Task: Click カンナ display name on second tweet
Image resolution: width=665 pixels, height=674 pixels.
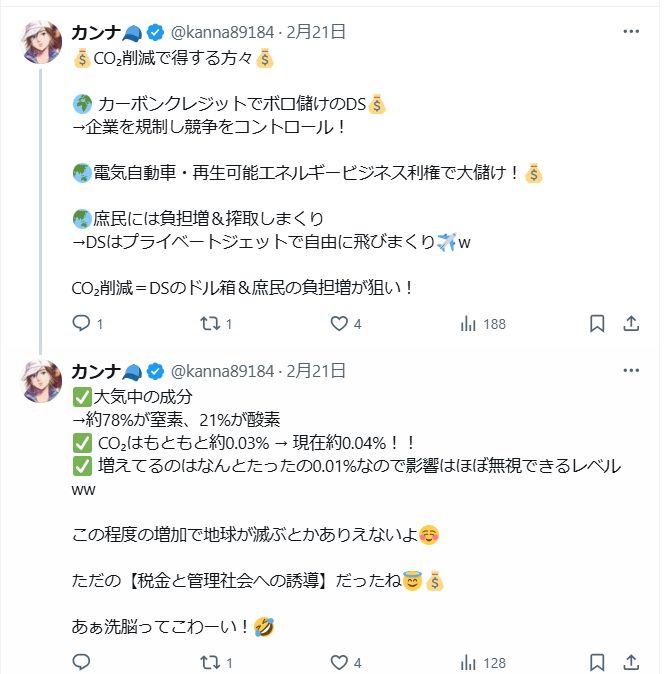Action: coord(96,371)
